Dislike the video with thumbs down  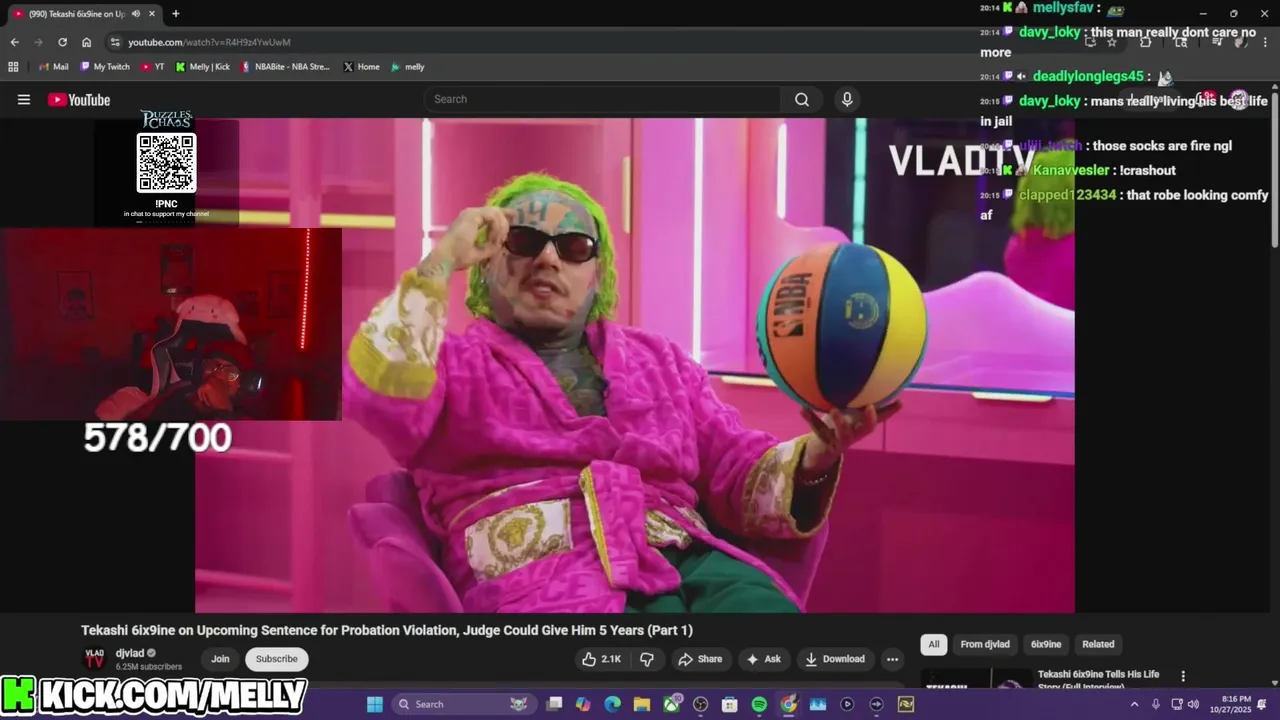647,659
